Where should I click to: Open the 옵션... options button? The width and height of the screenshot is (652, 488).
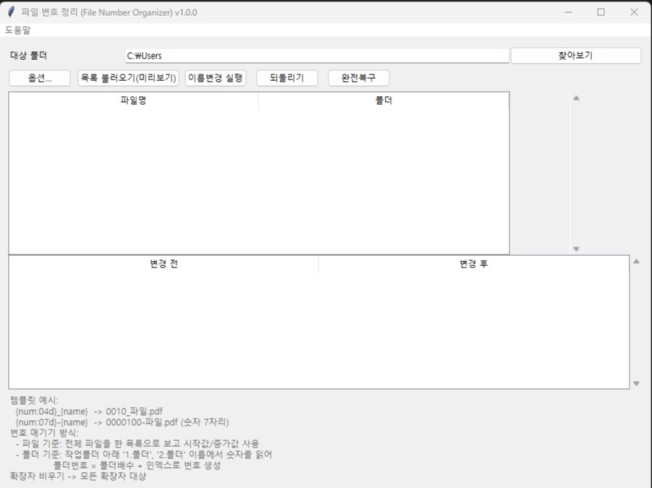[40, 78]
